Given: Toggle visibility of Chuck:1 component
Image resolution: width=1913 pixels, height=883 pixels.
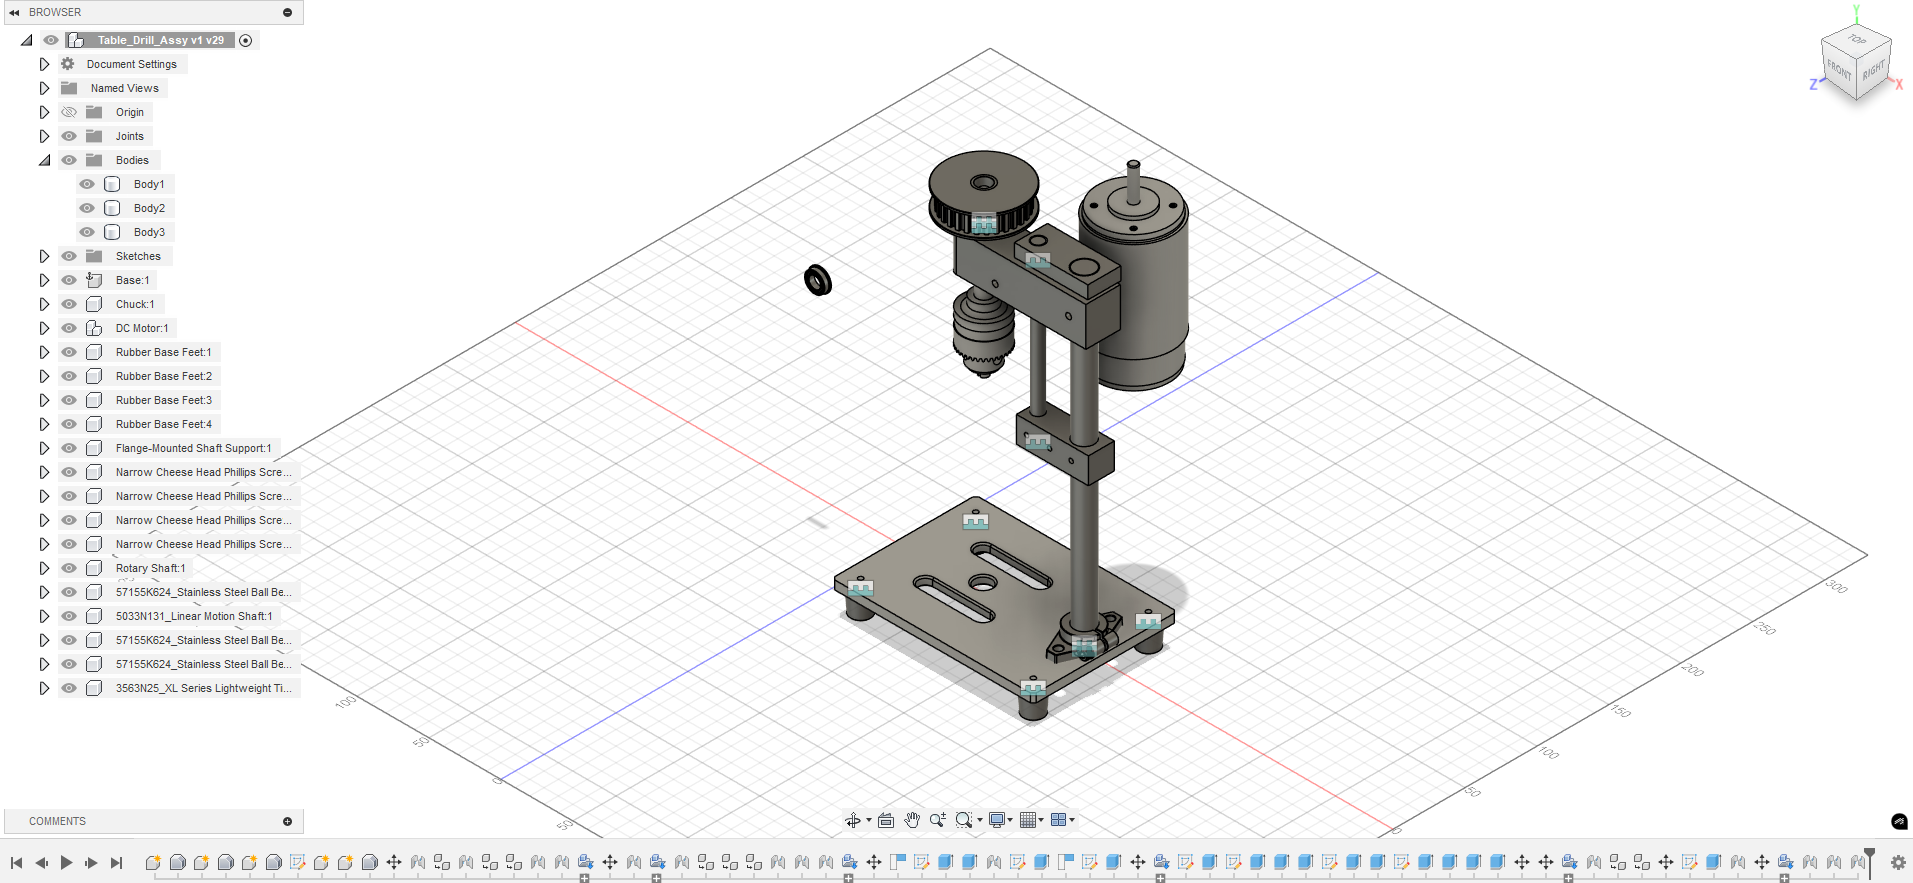Looking at the screenshot, I should (x=69, y=304).
